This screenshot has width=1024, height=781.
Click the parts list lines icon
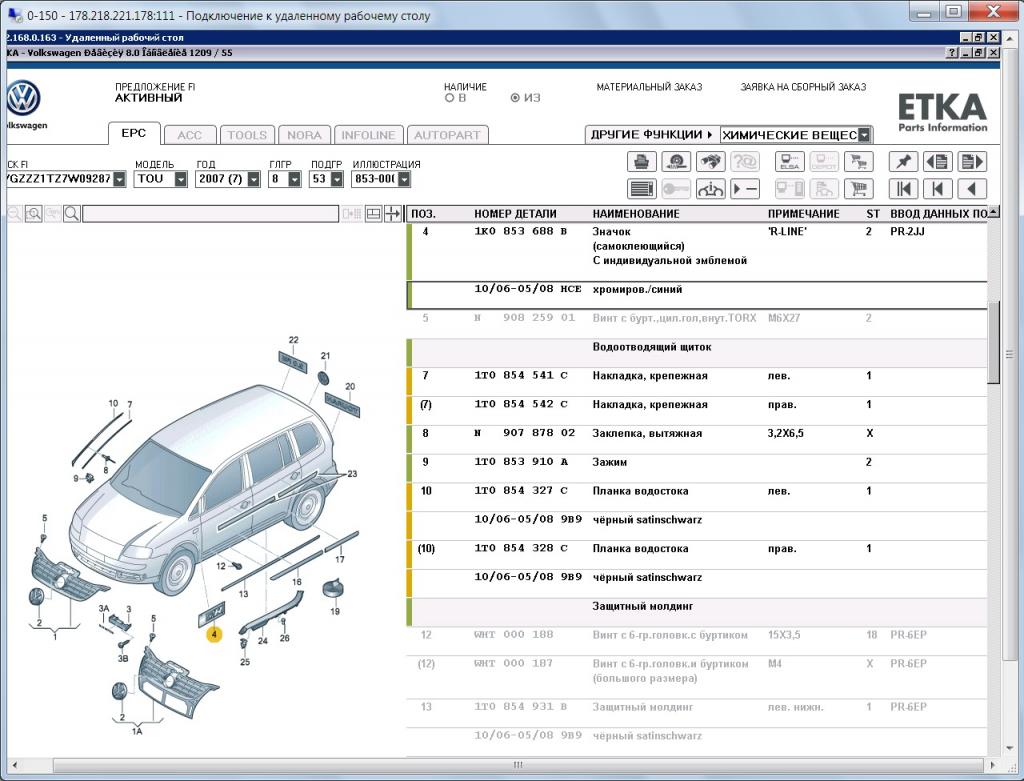point(641,189)
